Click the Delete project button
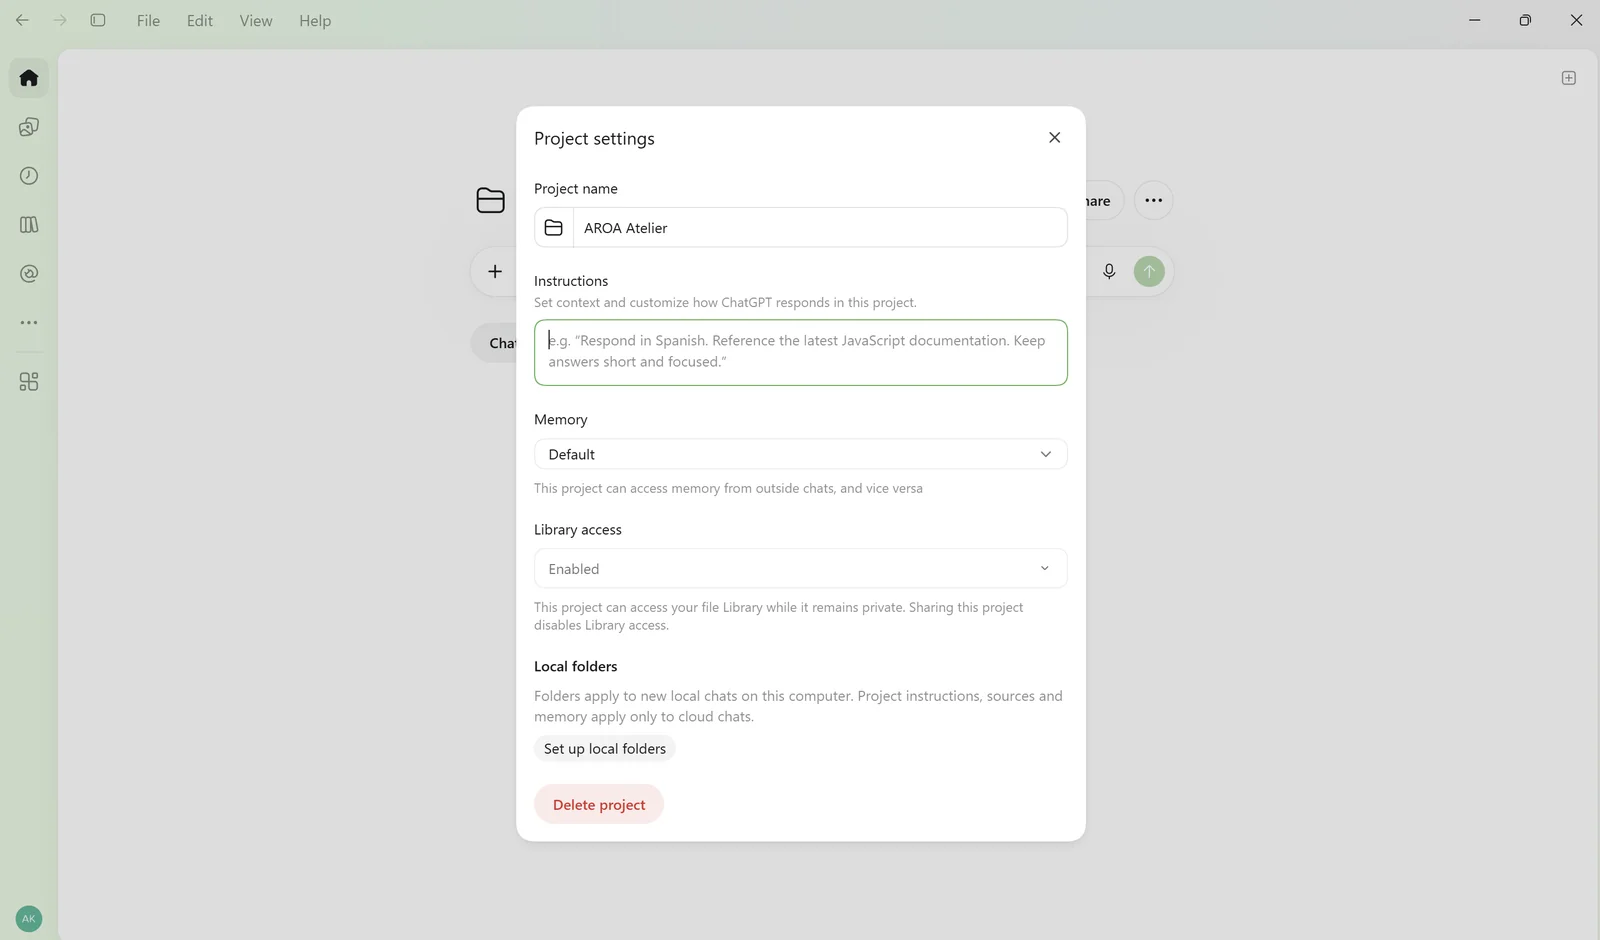Image resolution: width=1600 pixels, height=940 pixels. [599, 805]
